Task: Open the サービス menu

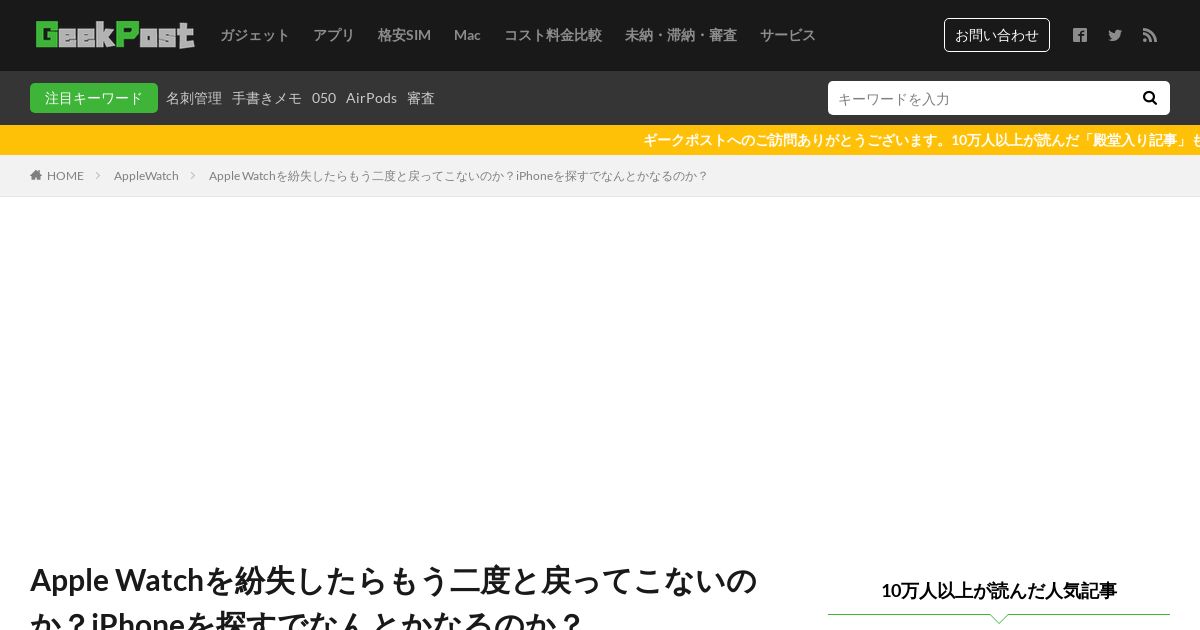Action: [788, 35]
